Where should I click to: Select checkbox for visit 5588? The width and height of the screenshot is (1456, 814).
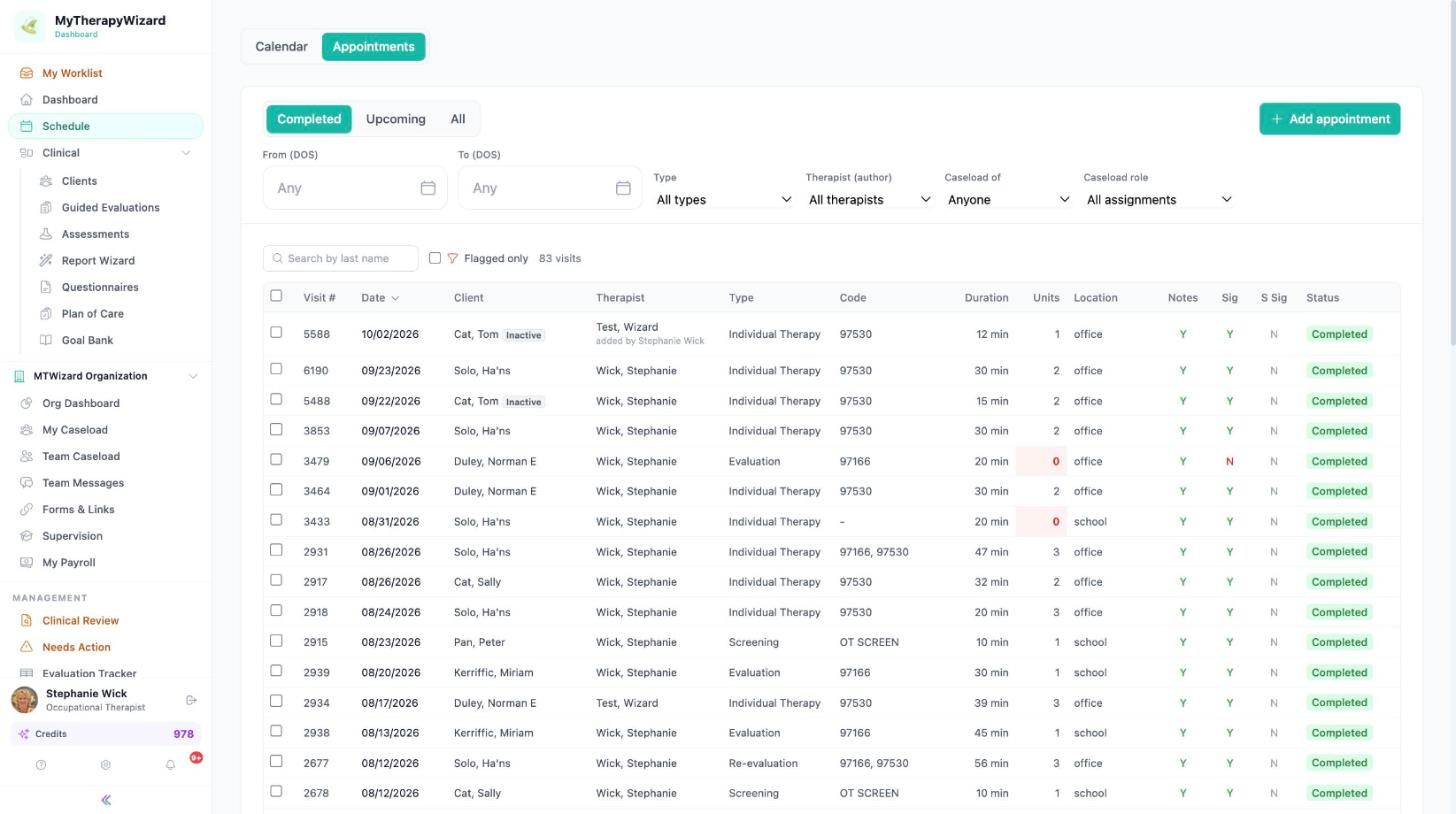tap(276, 332)
